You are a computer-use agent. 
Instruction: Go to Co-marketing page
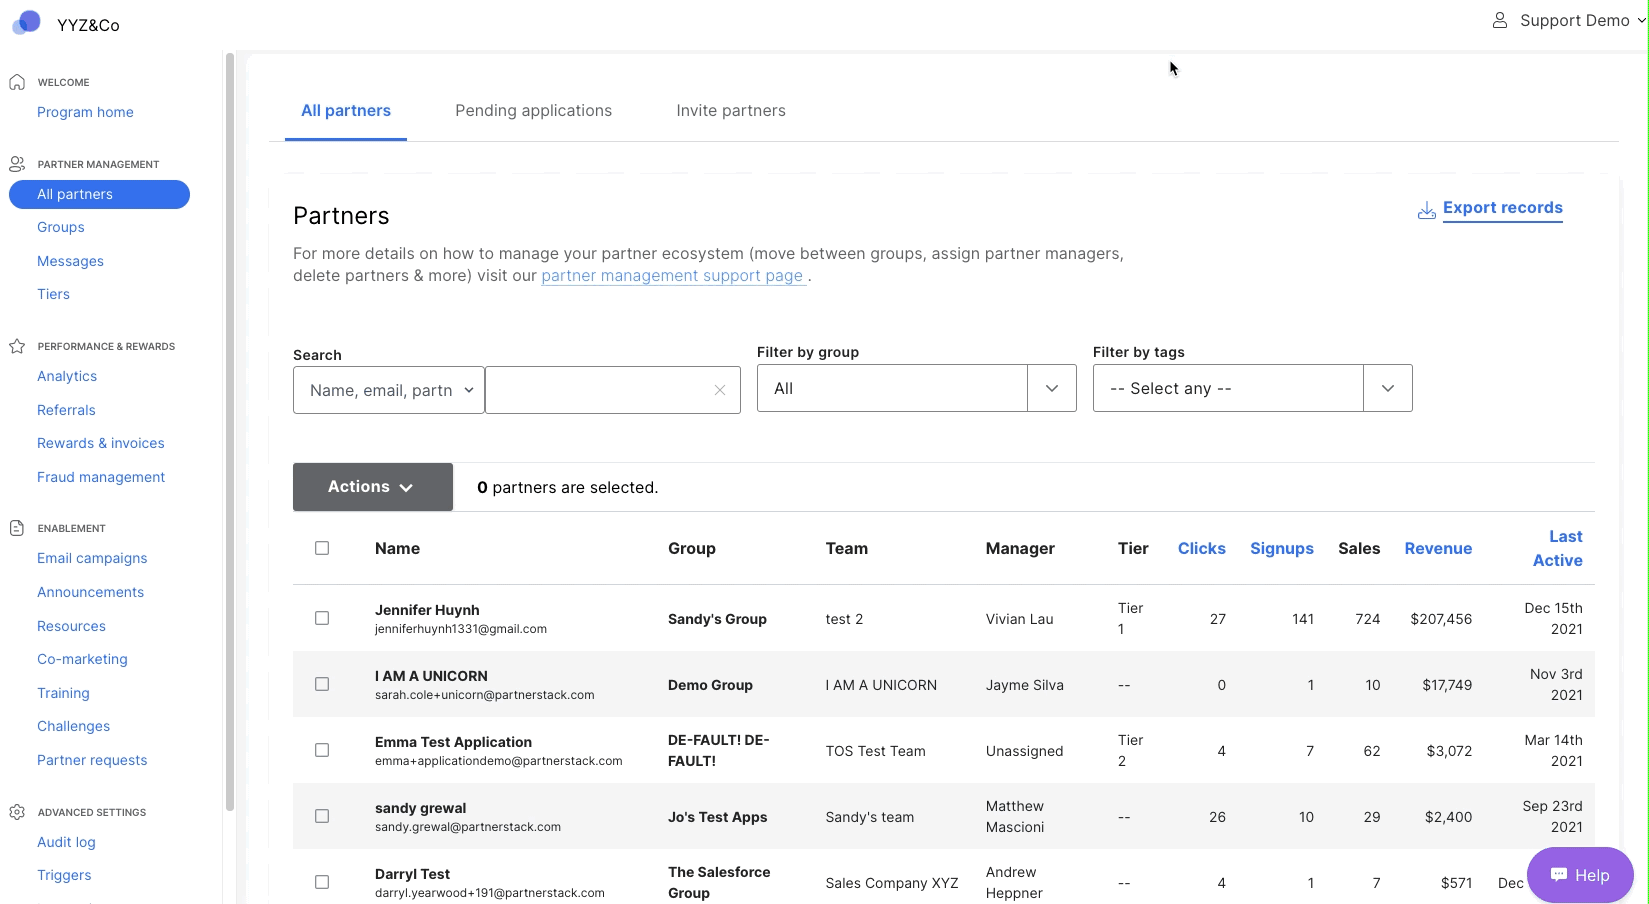coord(82,659)
